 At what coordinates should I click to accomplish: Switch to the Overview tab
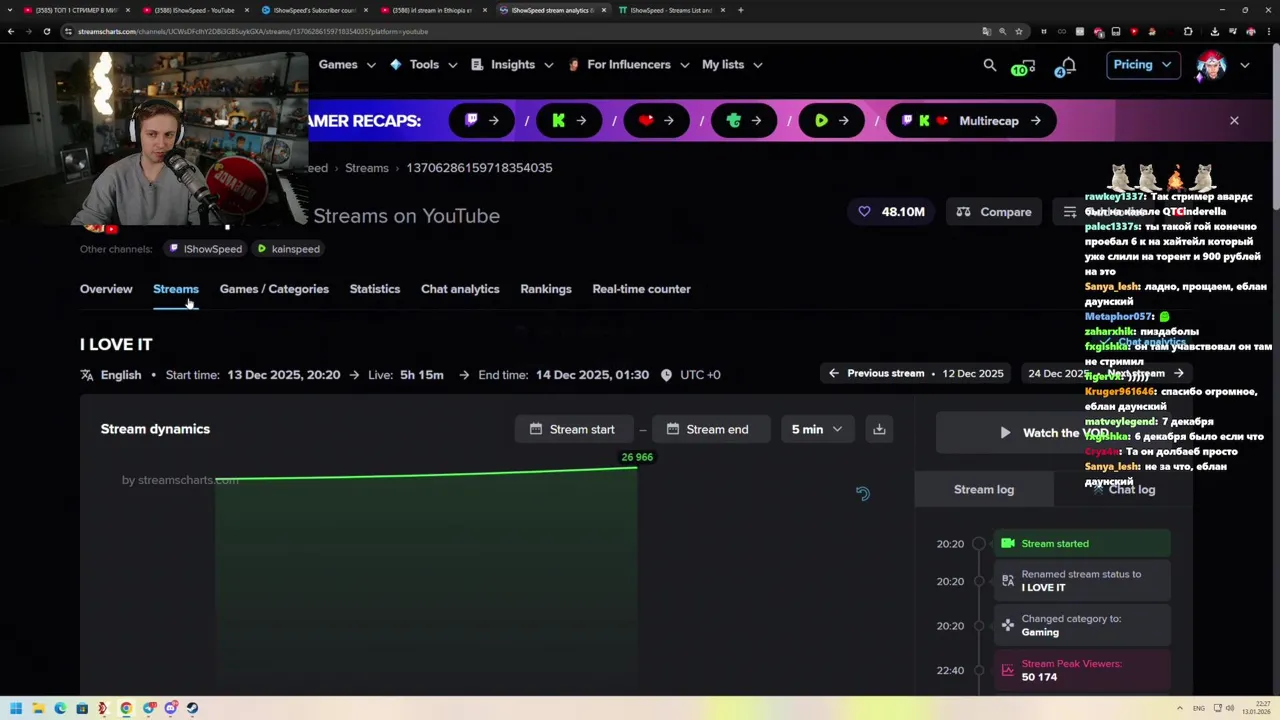[x=106, y=289]
